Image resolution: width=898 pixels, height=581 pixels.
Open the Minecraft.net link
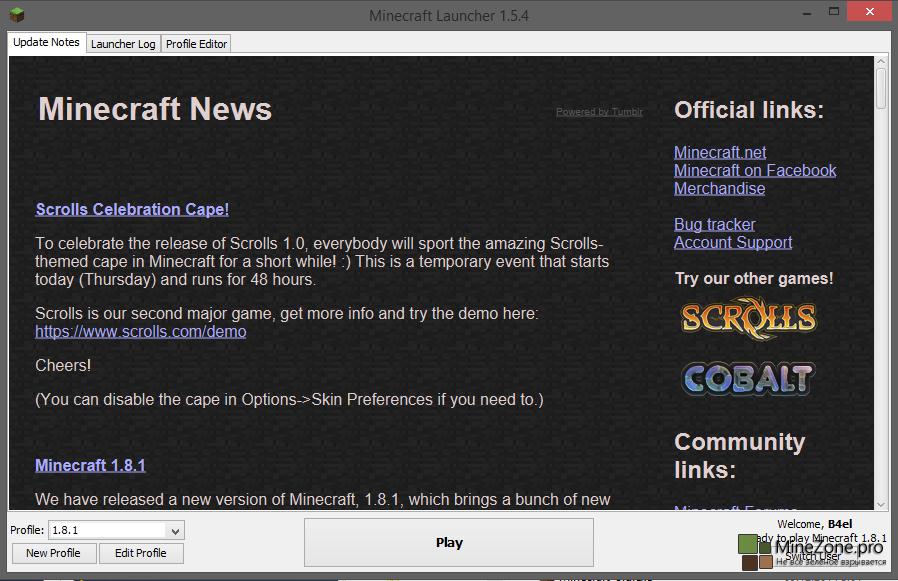point(720,152)
